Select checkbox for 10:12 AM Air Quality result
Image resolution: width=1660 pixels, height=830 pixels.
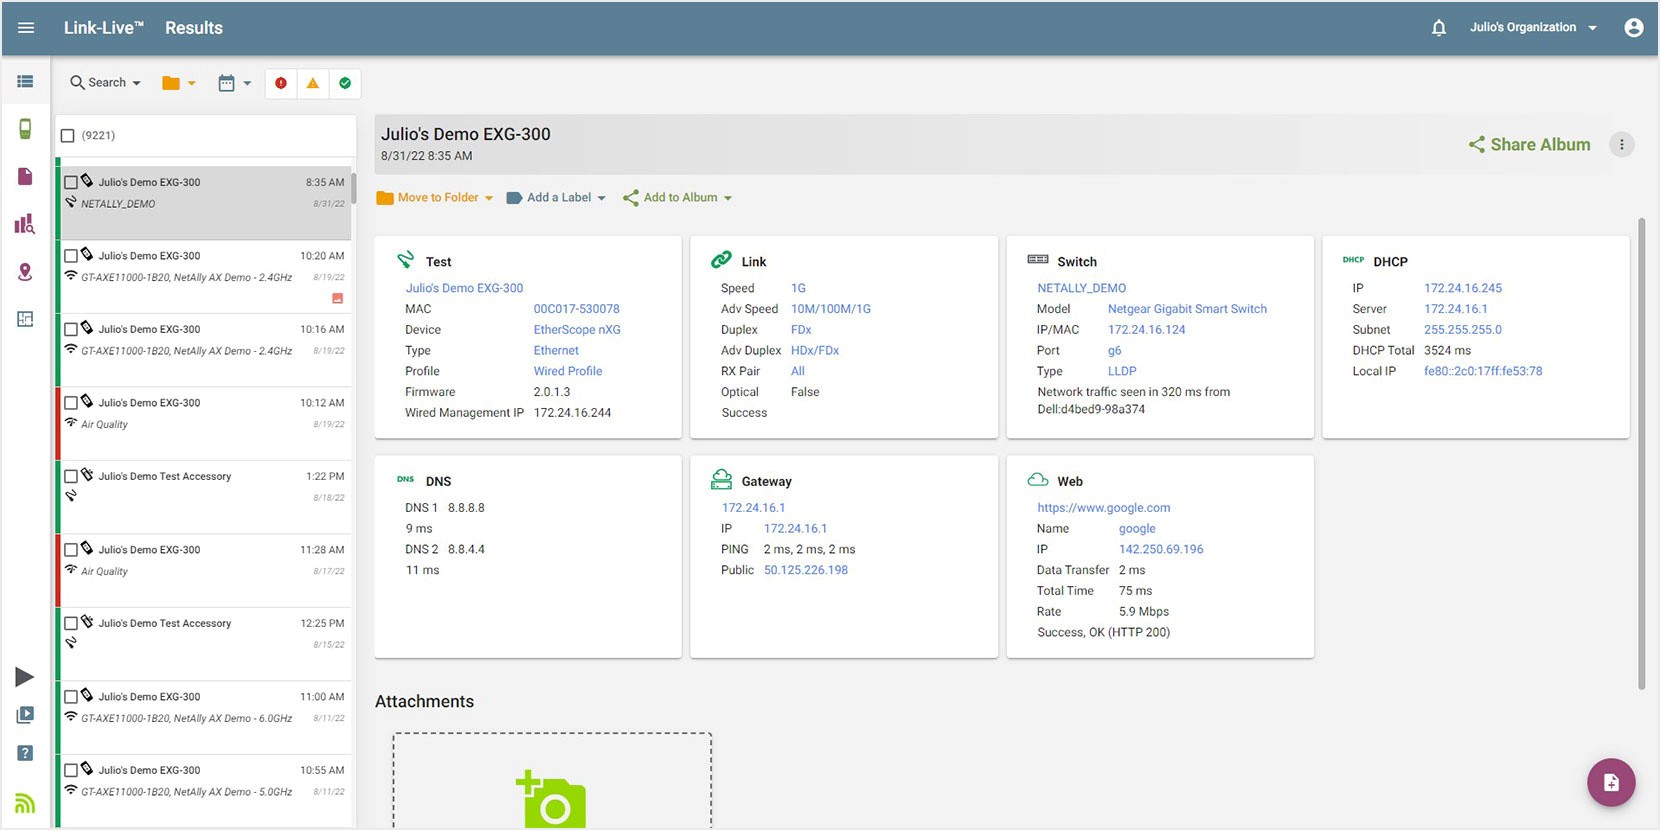[x=71, y=403]
